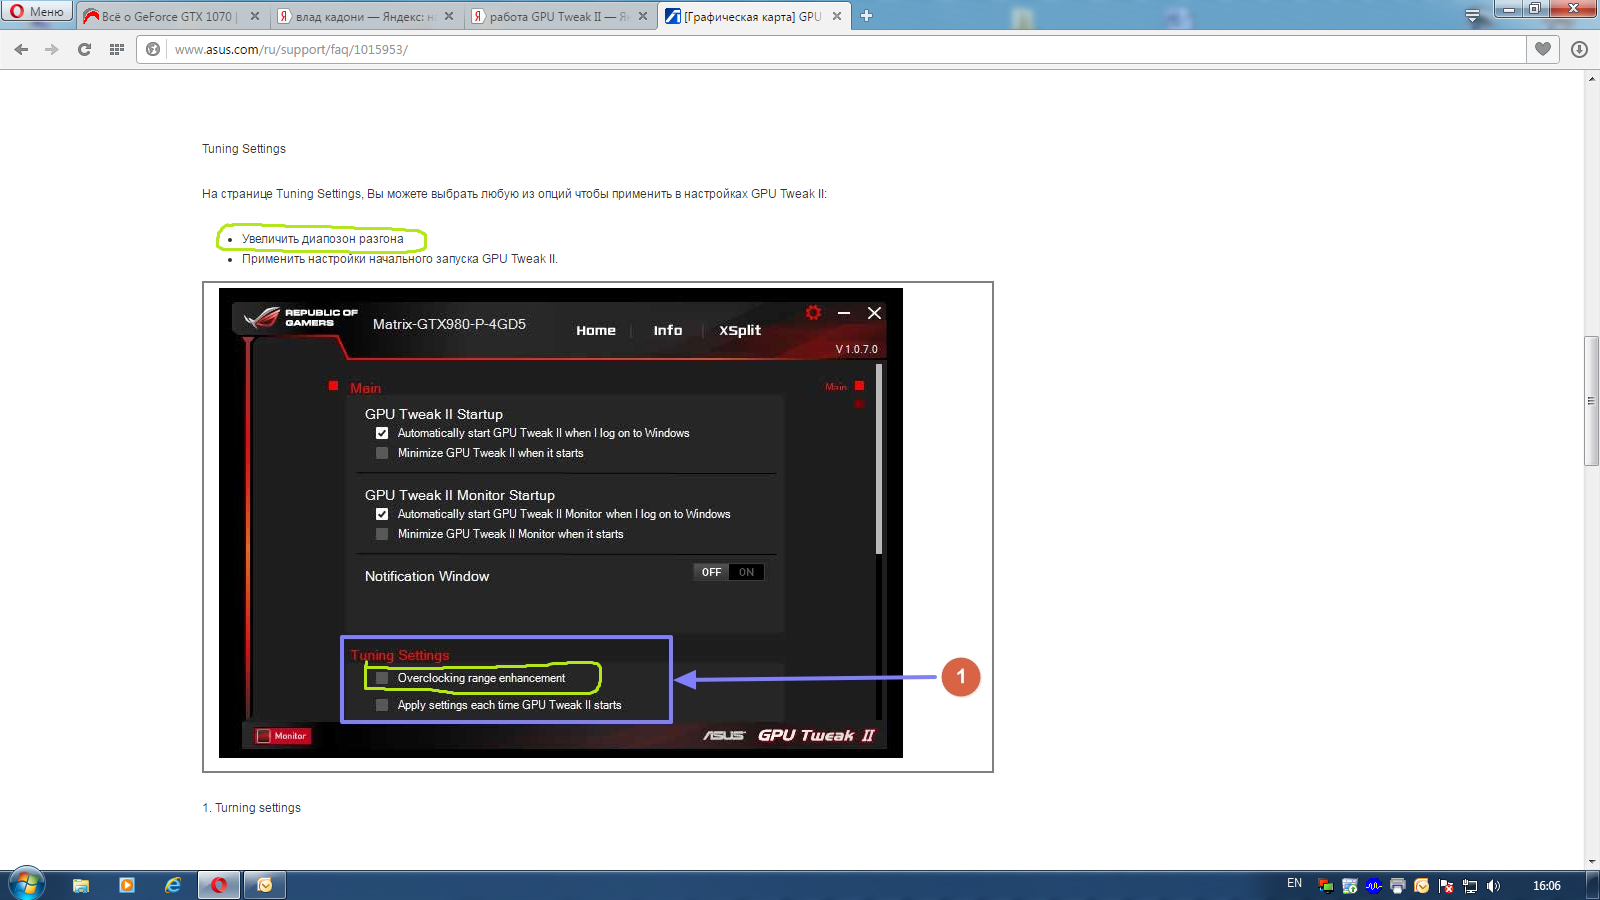
Task: Click the EN language indicator
Action: (x=1294, y=884)
